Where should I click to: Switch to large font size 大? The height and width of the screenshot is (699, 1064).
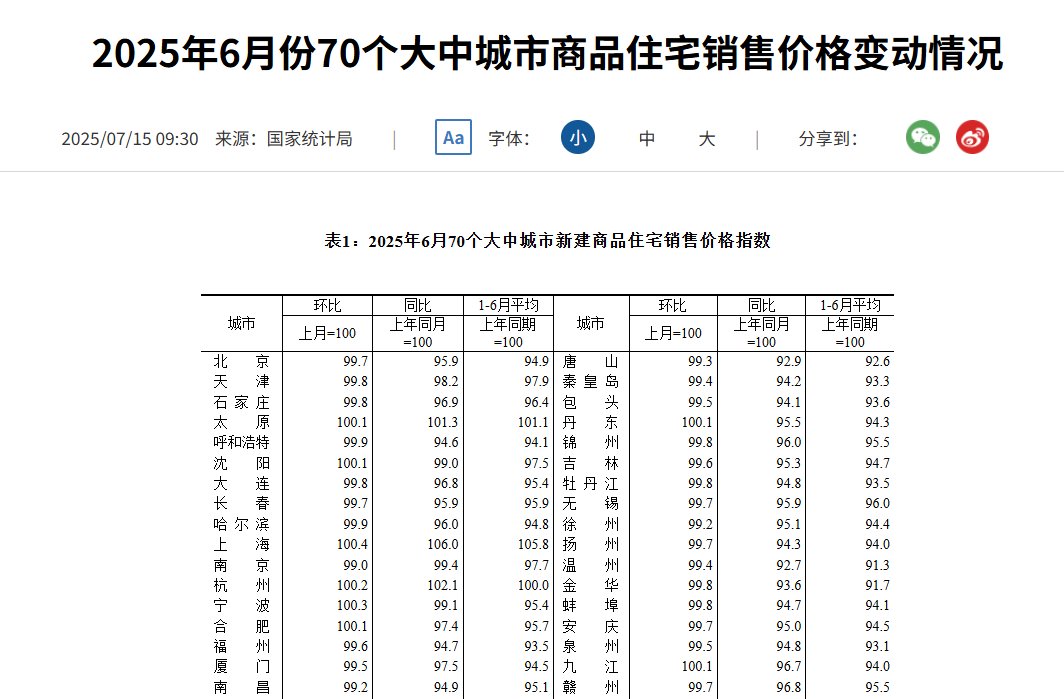[707, 139]
